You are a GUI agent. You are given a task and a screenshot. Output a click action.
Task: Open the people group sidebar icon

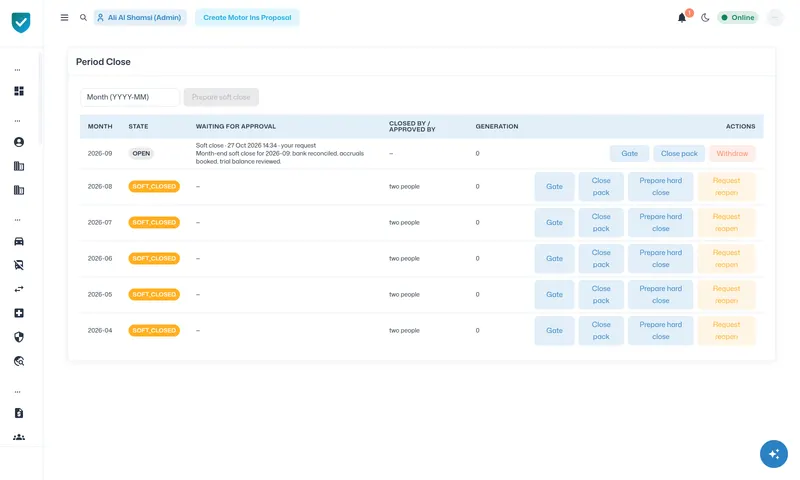point(19,437)
